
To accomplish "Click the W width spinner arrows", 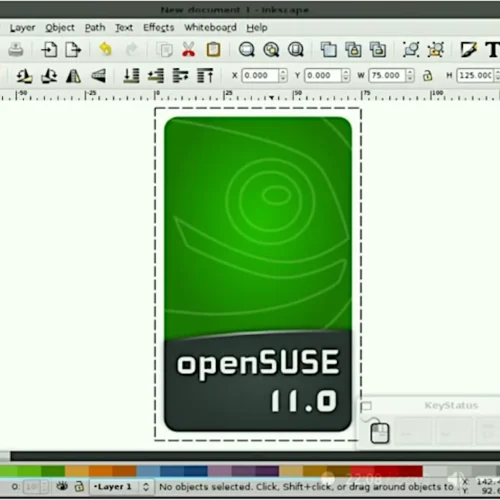I will [410, 75].
